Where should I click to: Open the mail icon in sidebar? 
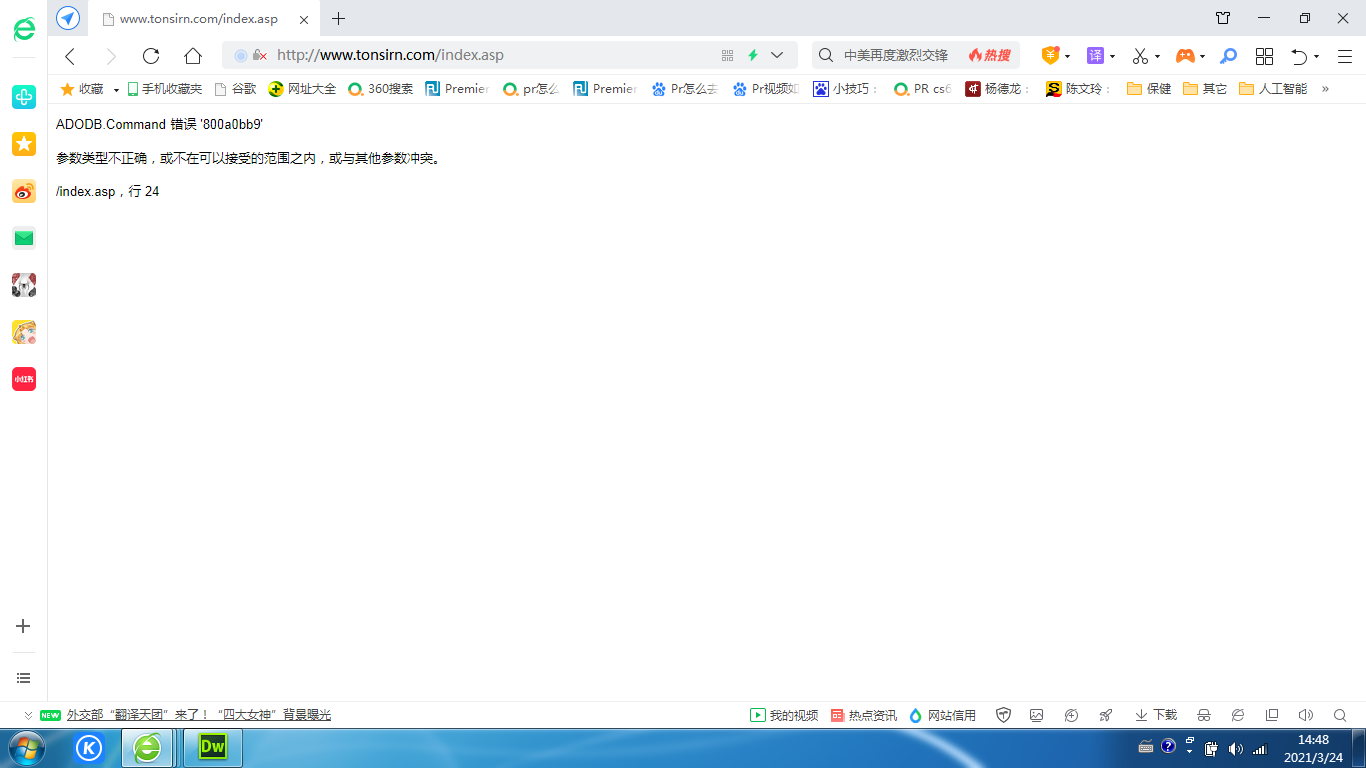tap(24, 238)
